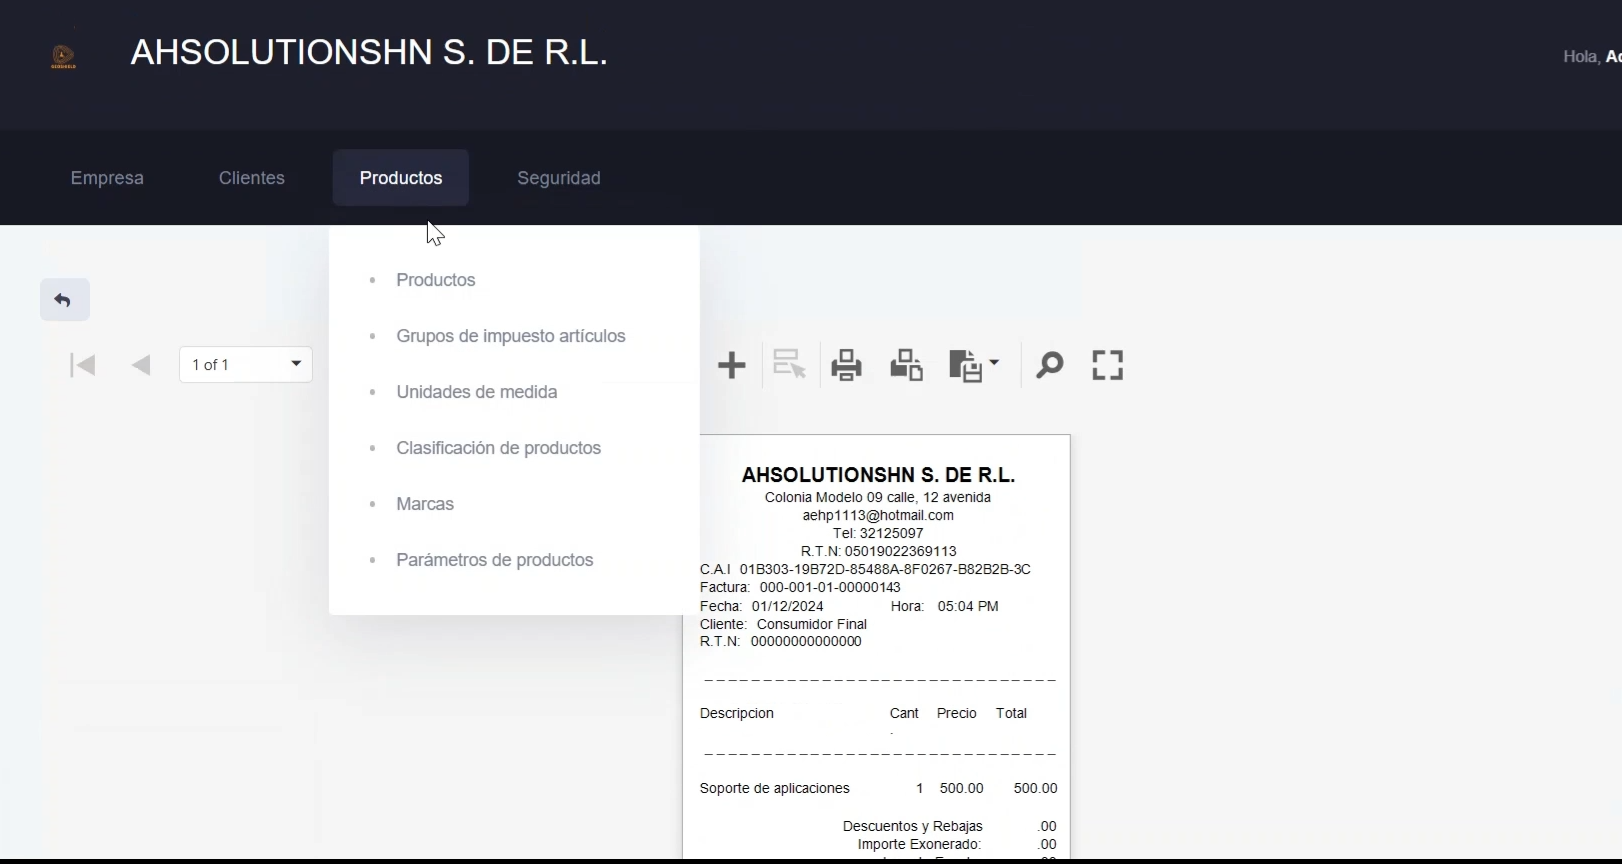Click the company logo icon
The height and width of the screenshot is (864, 1622).
coord(63,57)
